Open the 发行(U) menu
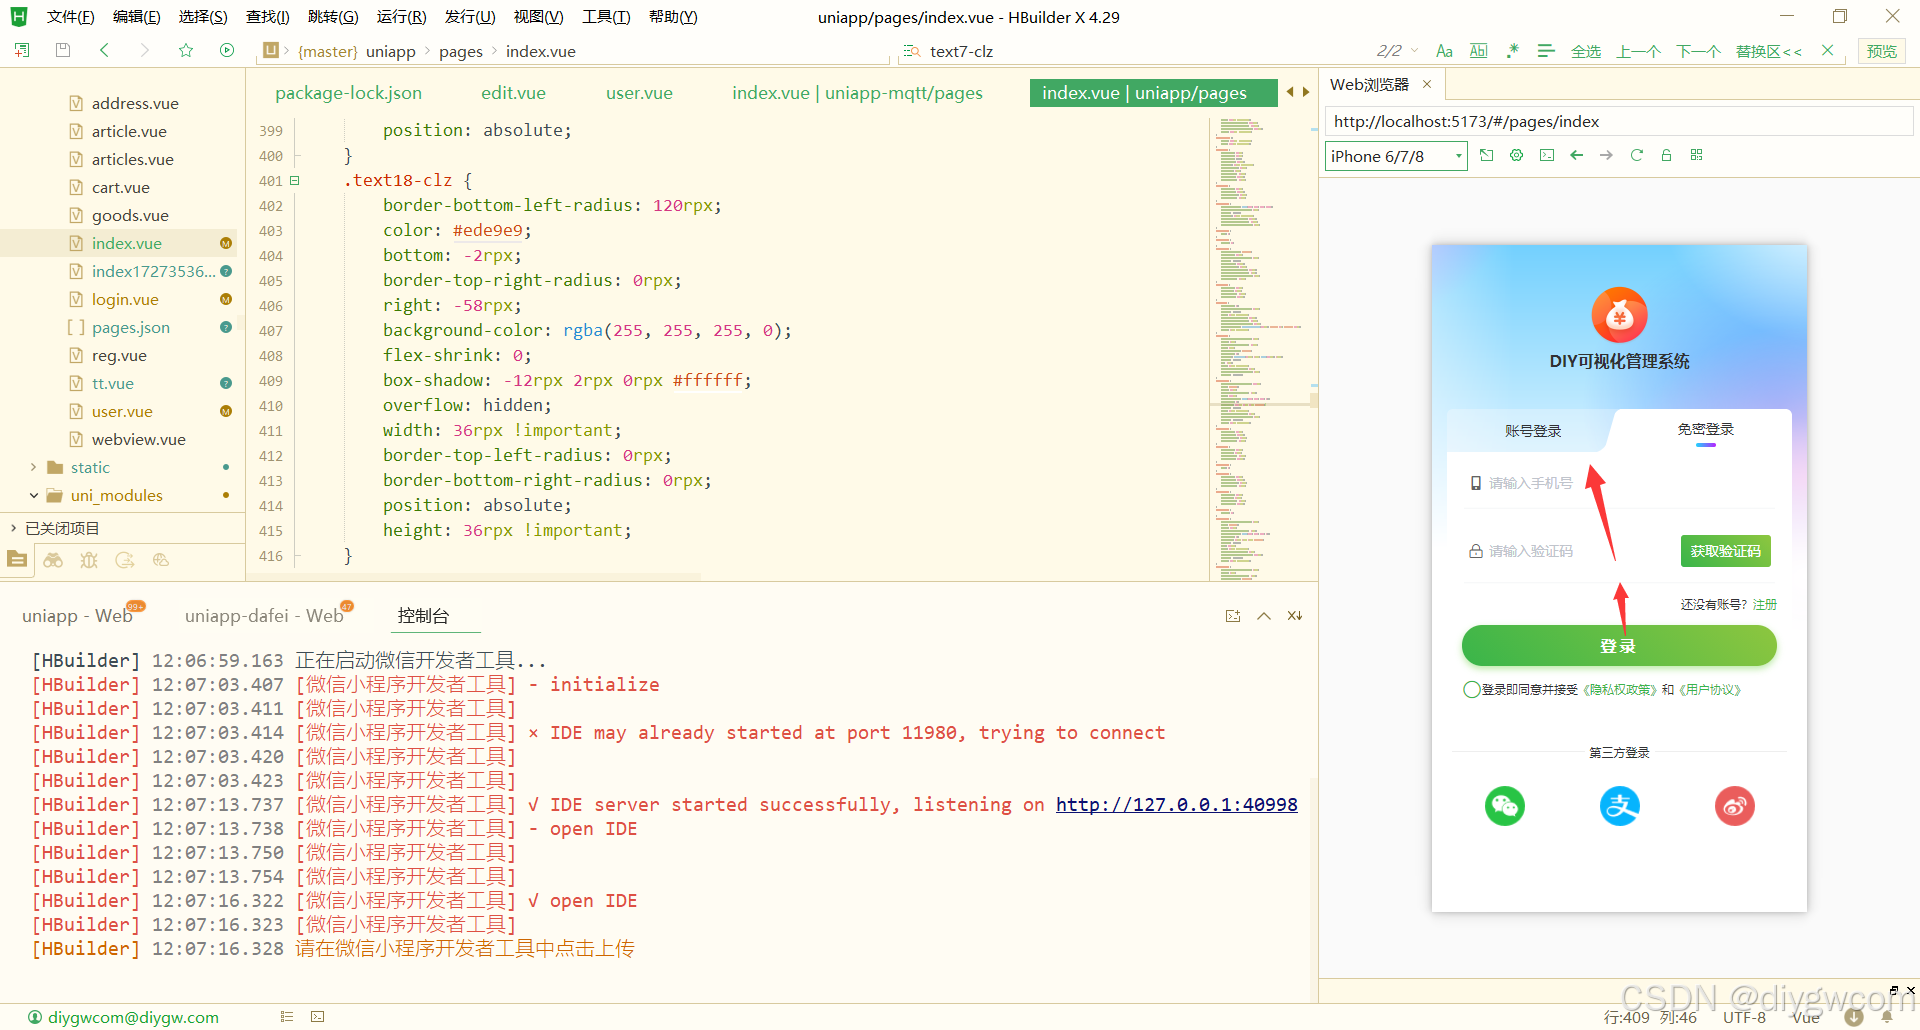The image size is (1920, 1030). (x=470, y=17)
